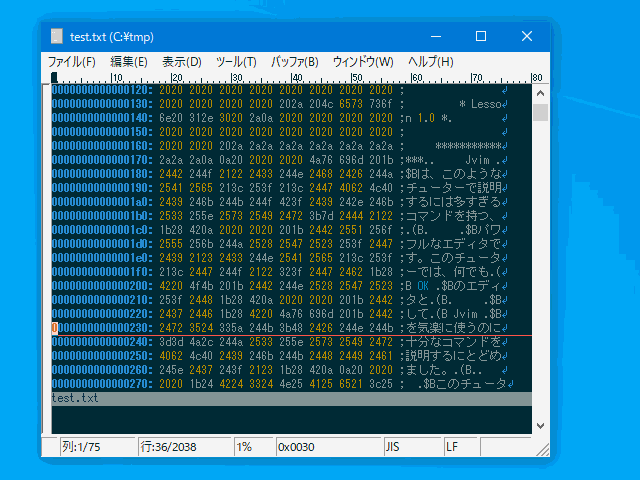Click hex value 3d3d on row 240
The height and width of the screenshot is (480, 640).
pyautogui.click(x=171, y=342)
